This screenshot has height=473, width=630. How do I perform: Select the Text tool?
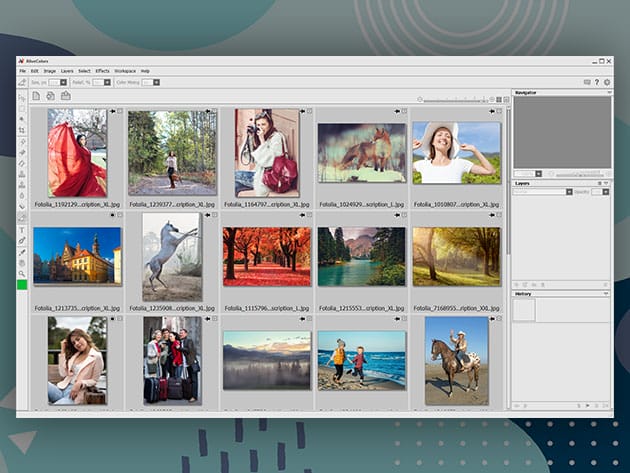point(22,230)
